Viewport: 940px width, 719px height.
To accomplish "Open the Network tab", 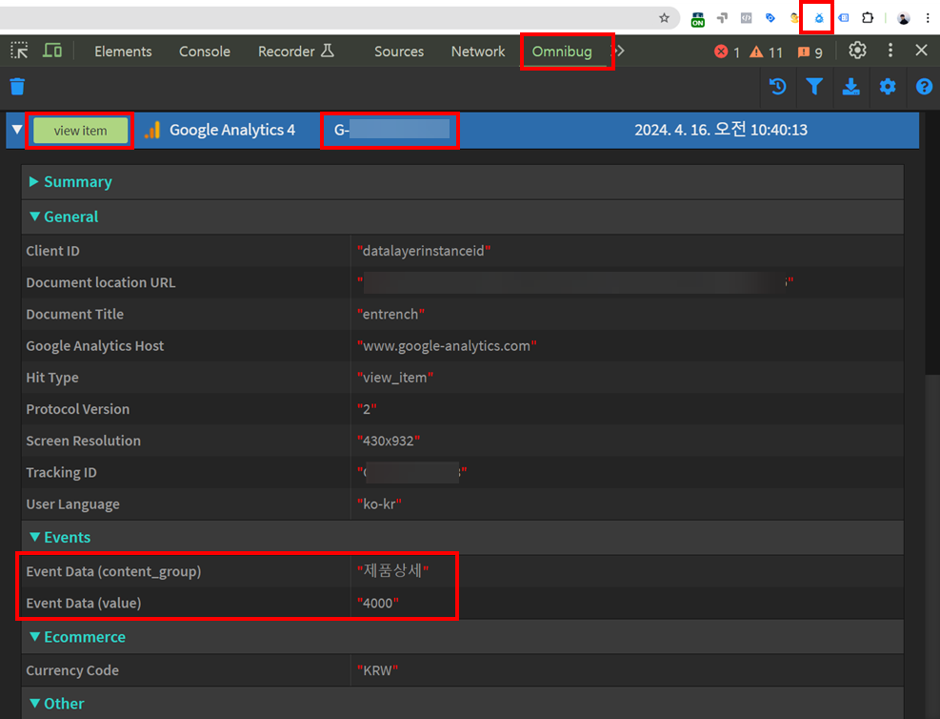I will 478,52.
